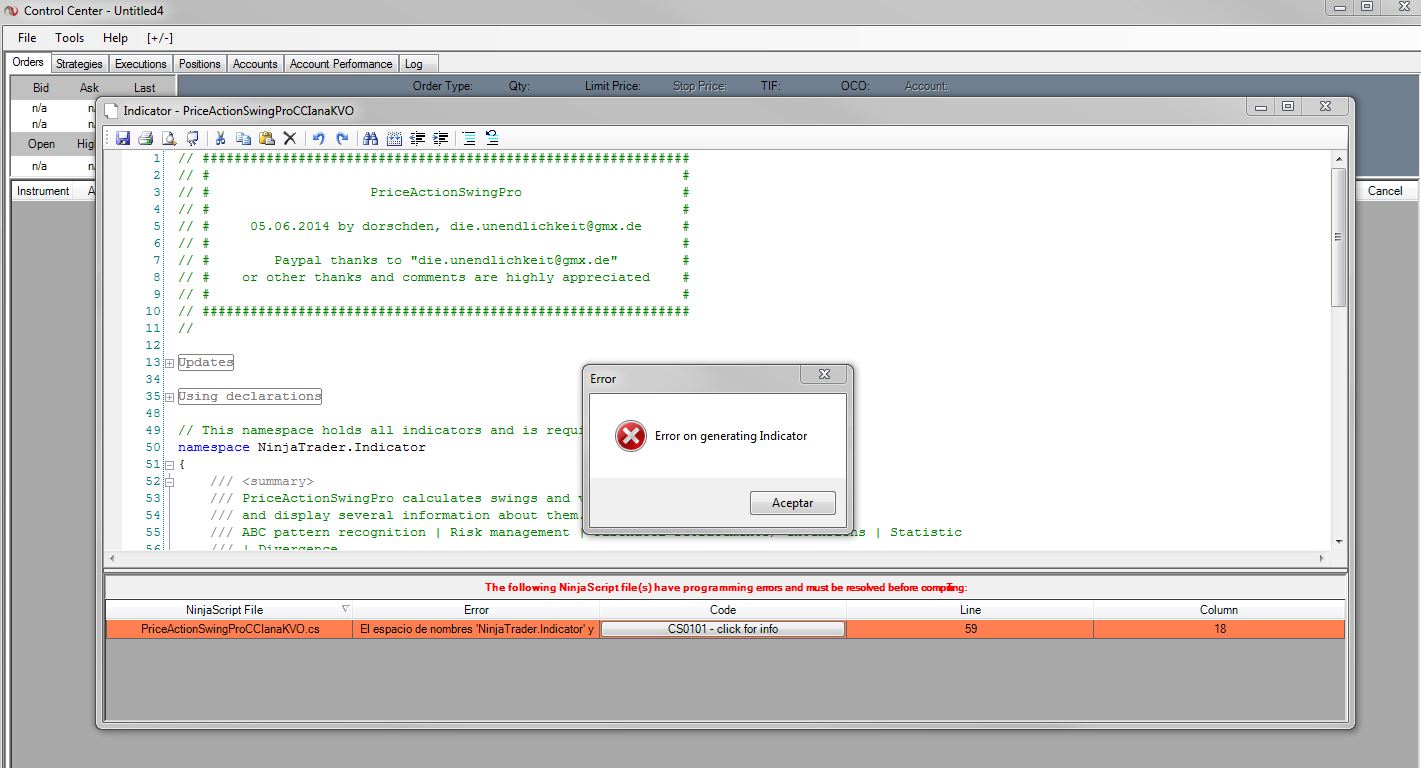Image resolution: width=1421 pixels, height=768 pixels.
Task: Open the Executions tab
Action: coord(141,64)
